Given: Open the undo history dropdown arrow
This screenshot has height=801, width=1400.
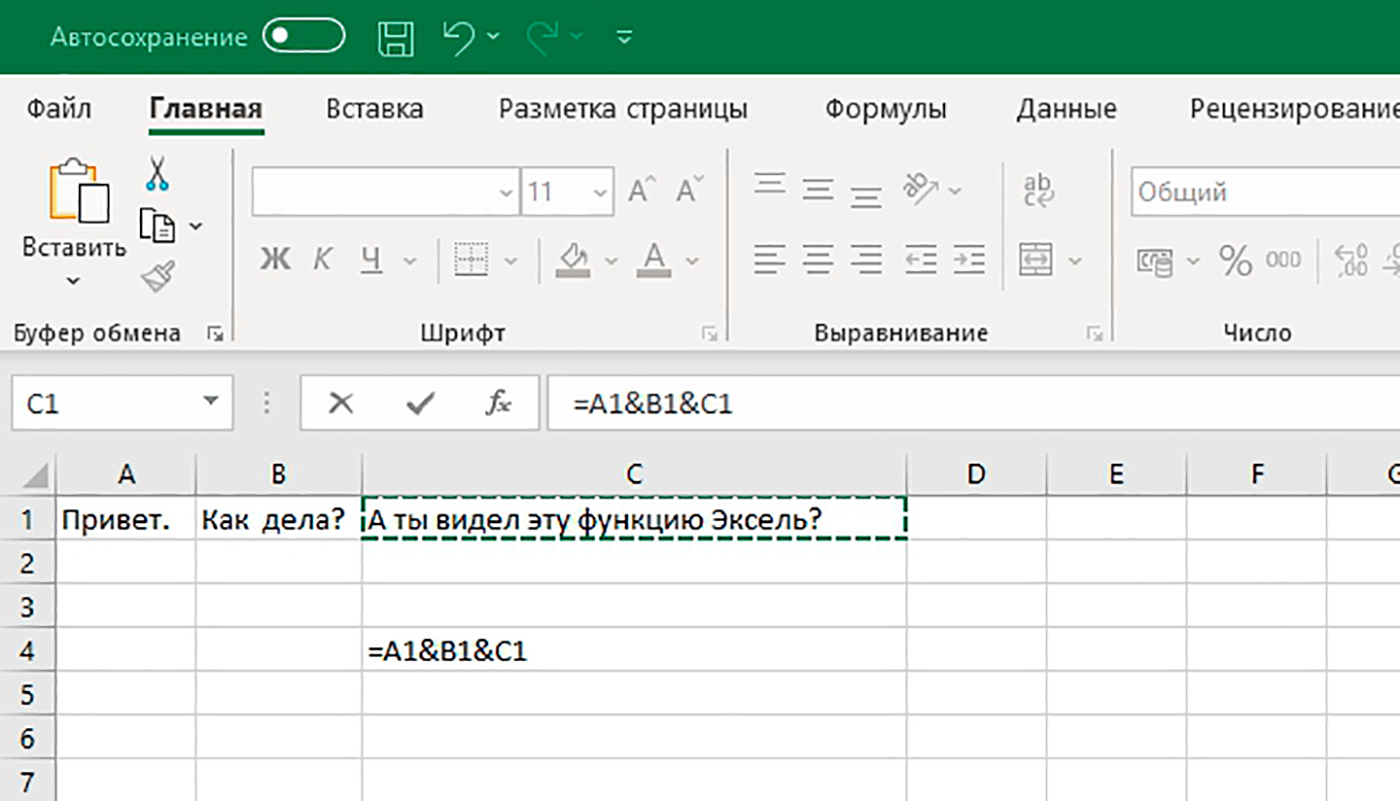Looking at the screenshot, I should 494,38.
